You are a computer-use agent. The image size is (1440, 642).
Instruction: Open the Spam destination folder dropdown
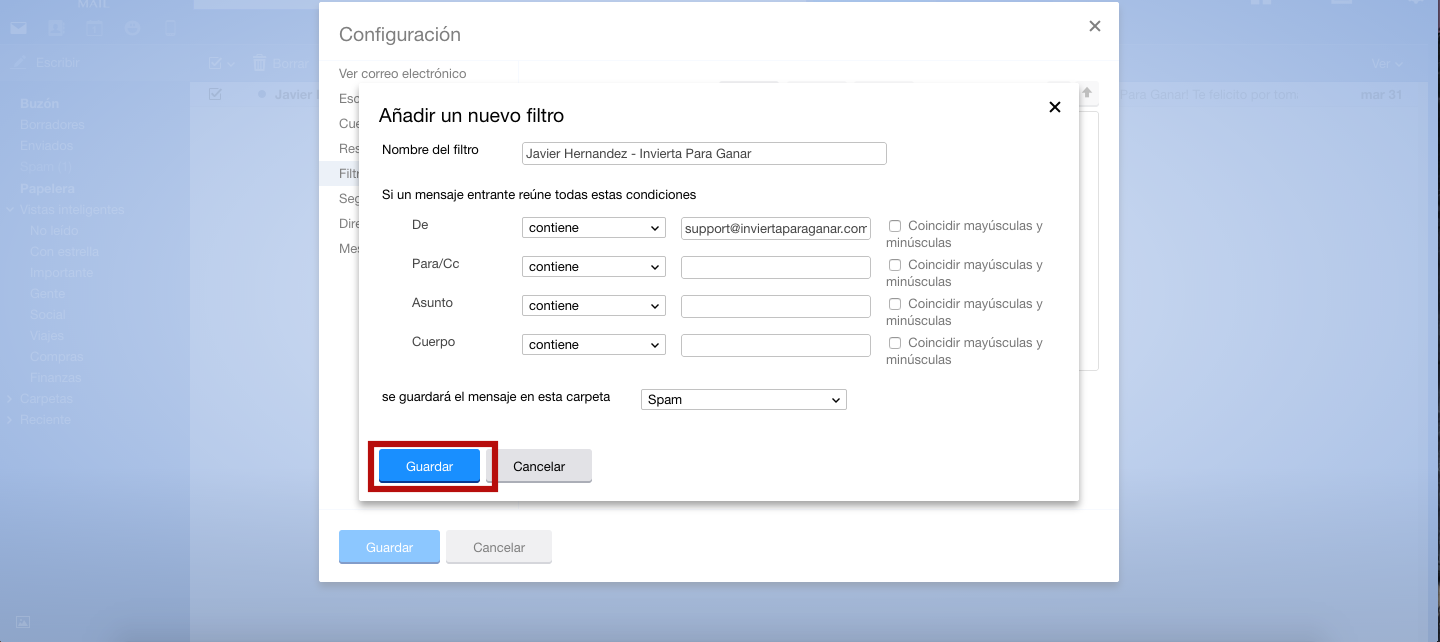743,400
